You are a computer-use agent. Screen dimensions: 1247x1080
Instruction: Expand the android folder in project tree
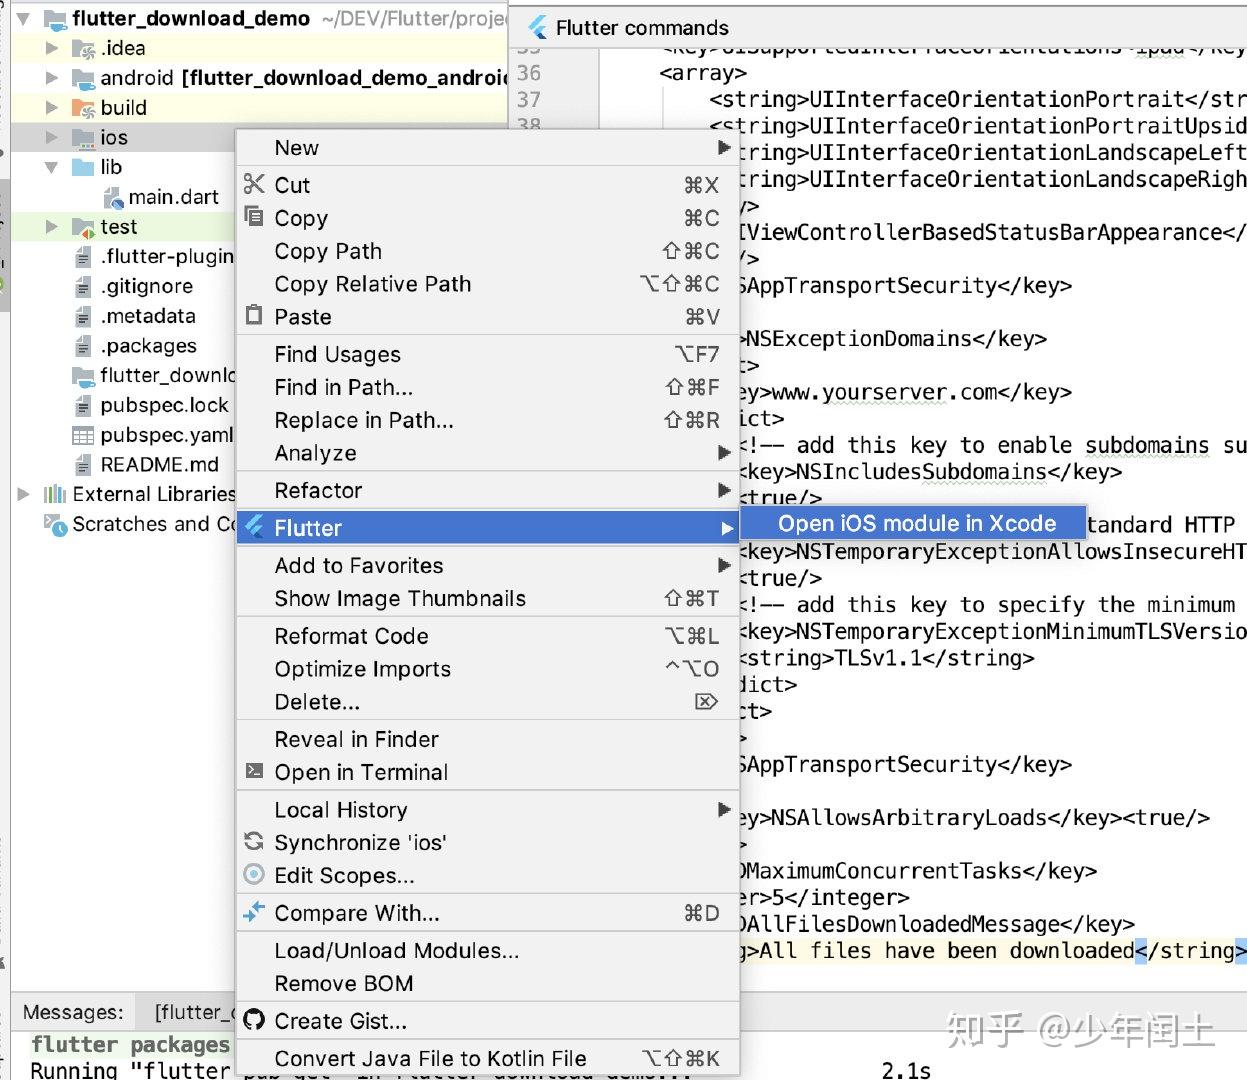[51, 77]
